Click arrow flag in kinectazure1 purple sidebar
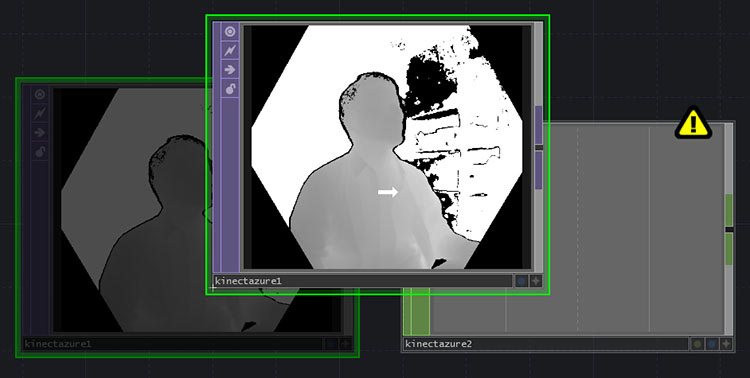Viewport: 750px width, 378px height. [x=230, y=69]
